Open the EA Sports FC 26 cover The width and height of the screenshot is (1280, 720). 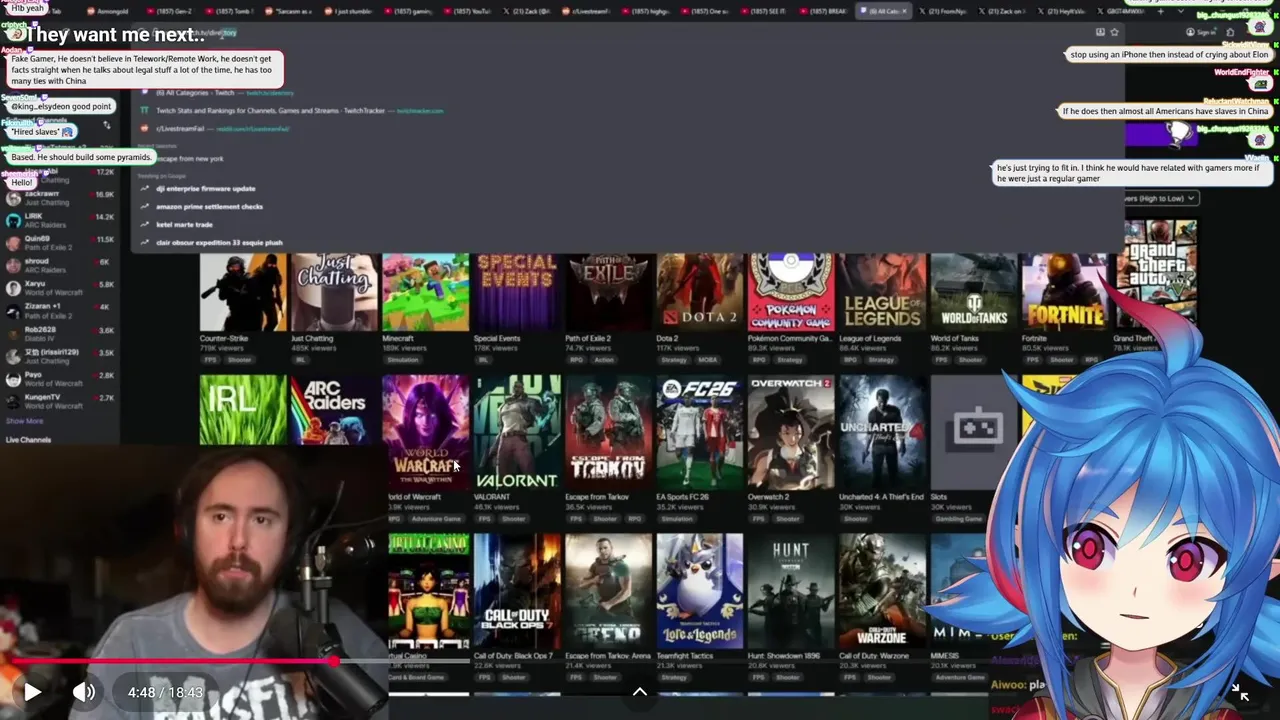point(700,432)
